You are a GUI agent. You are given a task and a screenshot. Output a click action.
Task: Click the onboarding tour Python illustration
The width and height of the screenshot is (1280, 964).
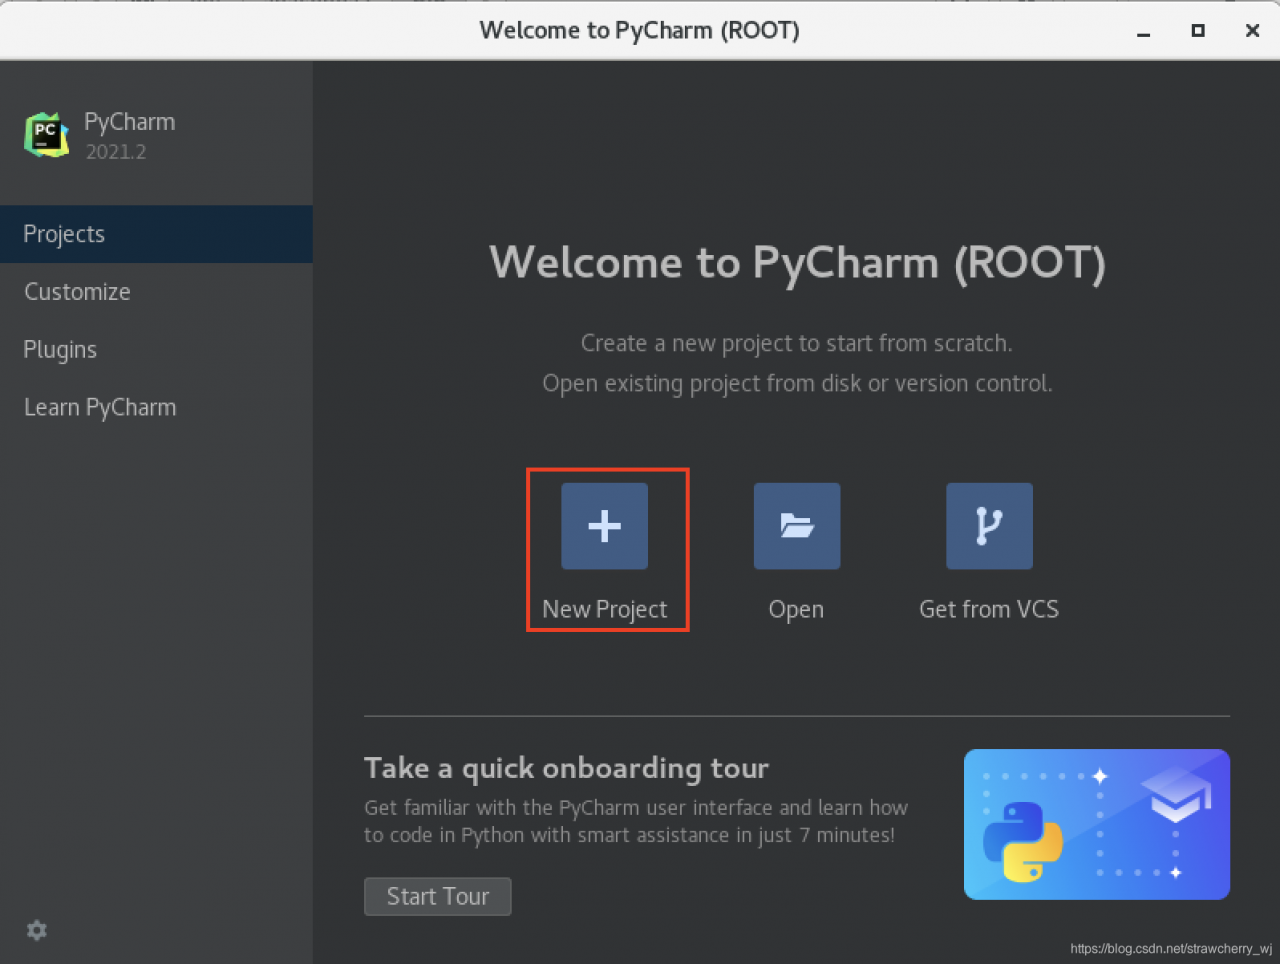click(1097, 824)
